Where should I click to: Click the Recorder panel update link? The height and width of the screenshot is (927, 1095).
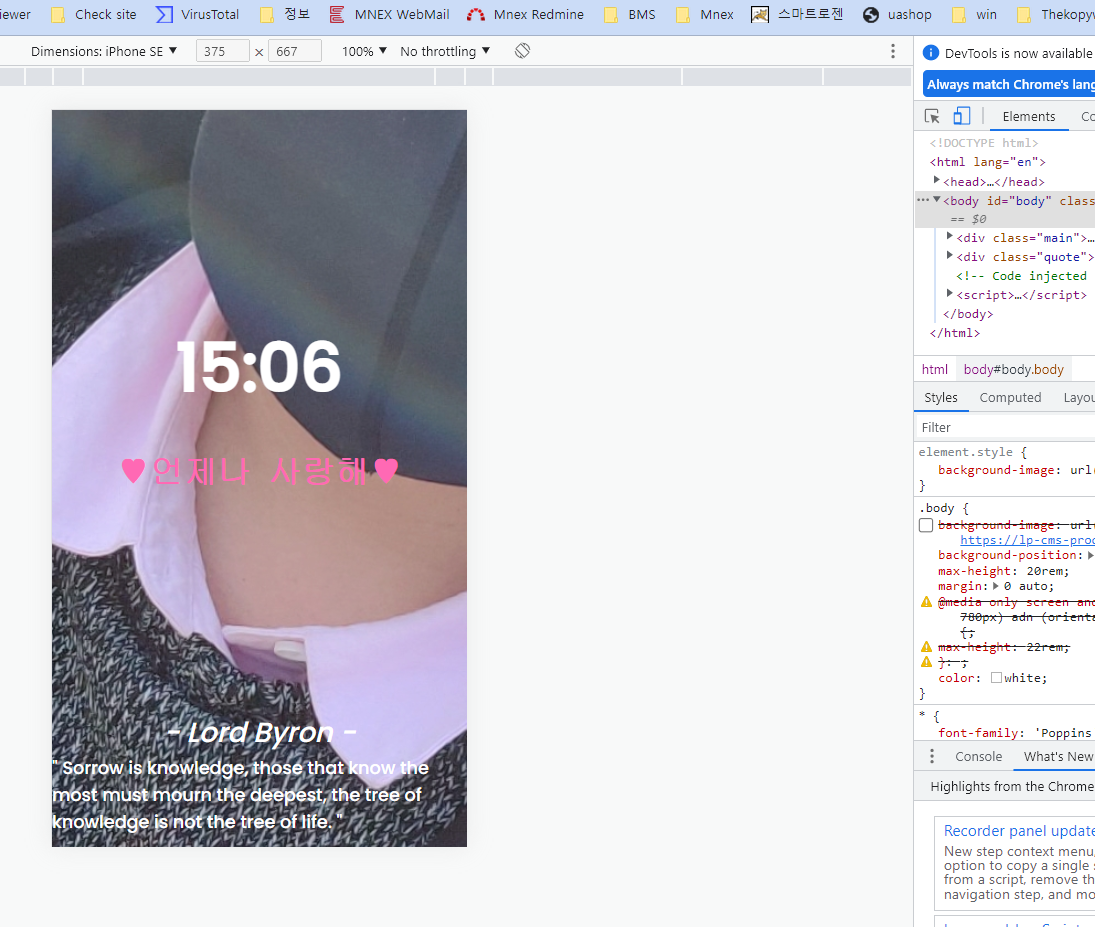click(x=1019, y=831)
